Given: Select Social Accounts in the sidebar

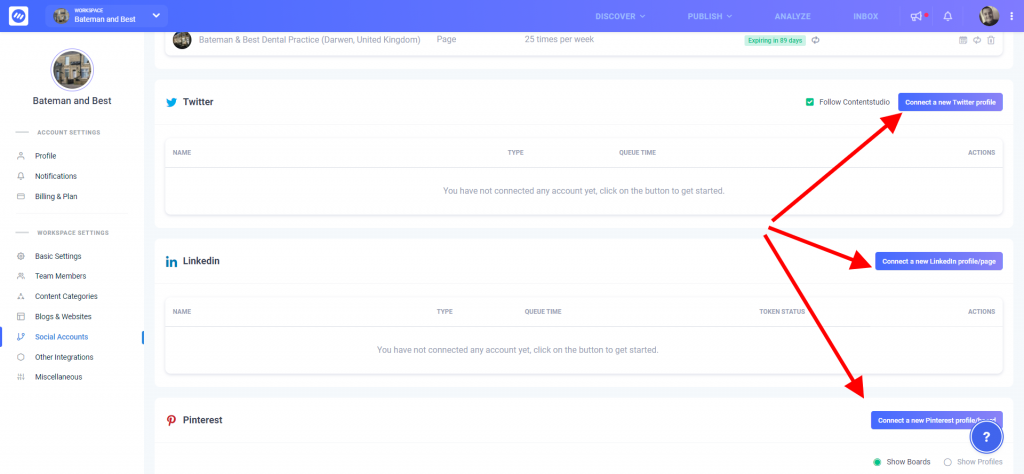Looking at the screenshot, I should [x=61, y=337].
